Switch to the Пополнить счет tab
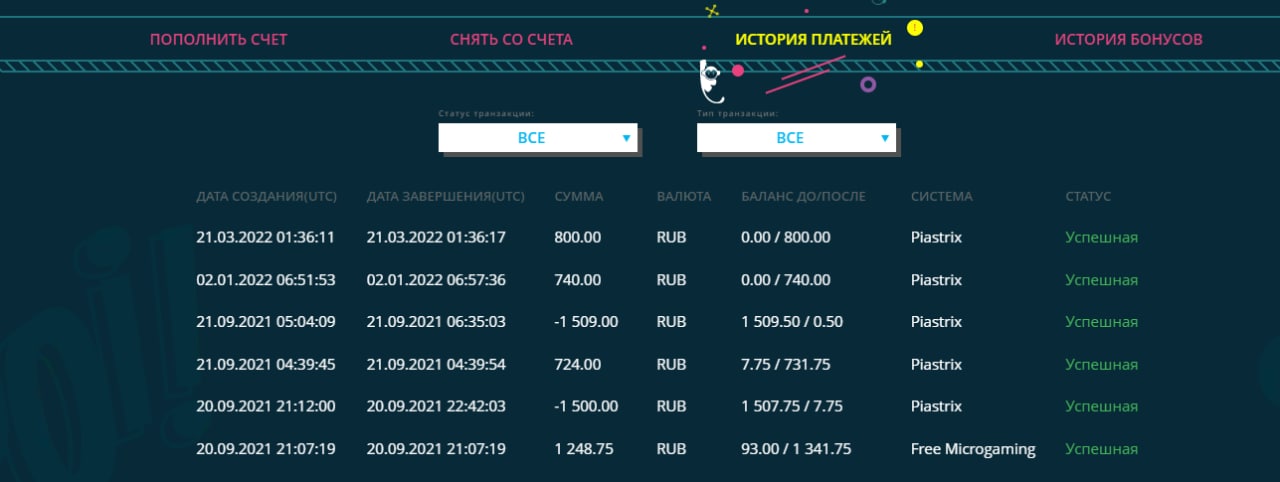This screenshot has height=482, width=1280. click(218, 40)
